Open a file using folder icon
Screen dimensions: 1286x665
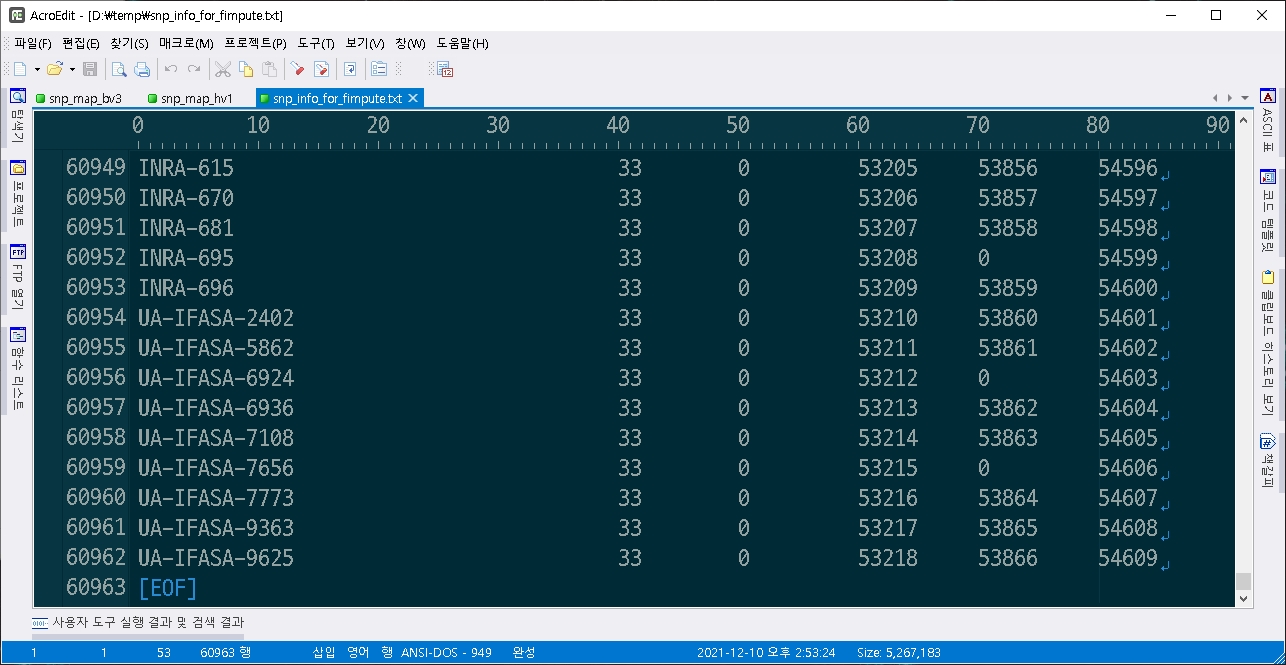pyautogui.click(x=55, y=69)
